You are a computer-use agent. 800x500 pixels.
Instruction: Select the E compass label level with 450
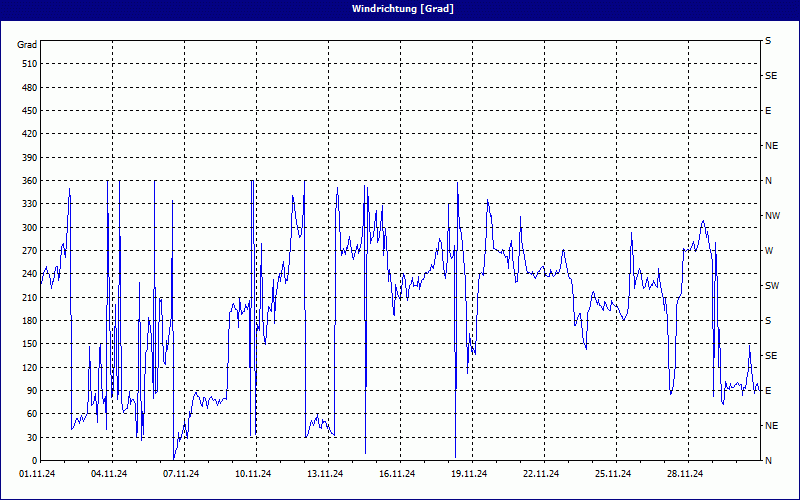click(768, 111)
